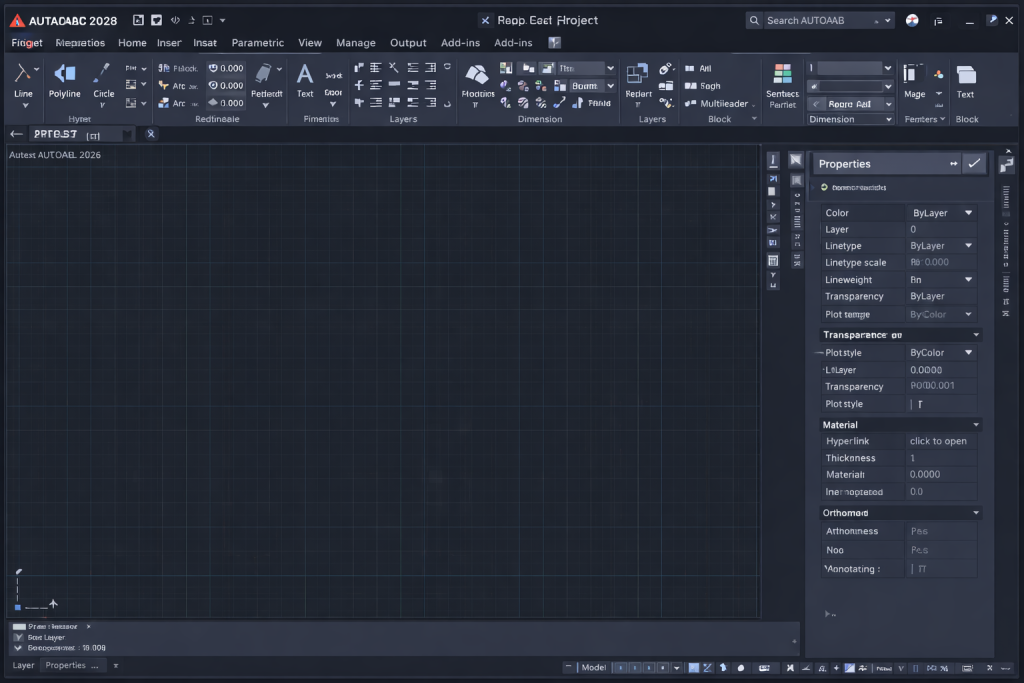Click the Multileader tool
The height and width of the screenshot is (683, 1024).
tap(722, 103)
